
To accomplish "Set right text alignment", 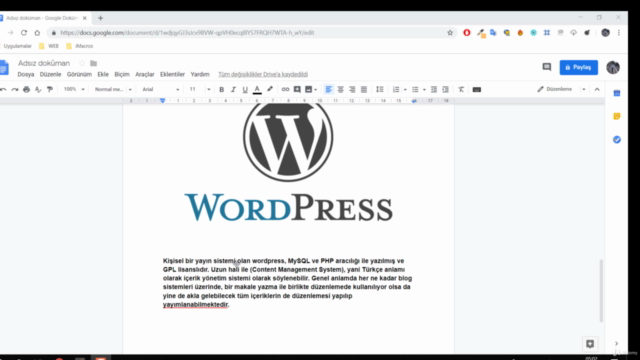I will coord(352,89).
